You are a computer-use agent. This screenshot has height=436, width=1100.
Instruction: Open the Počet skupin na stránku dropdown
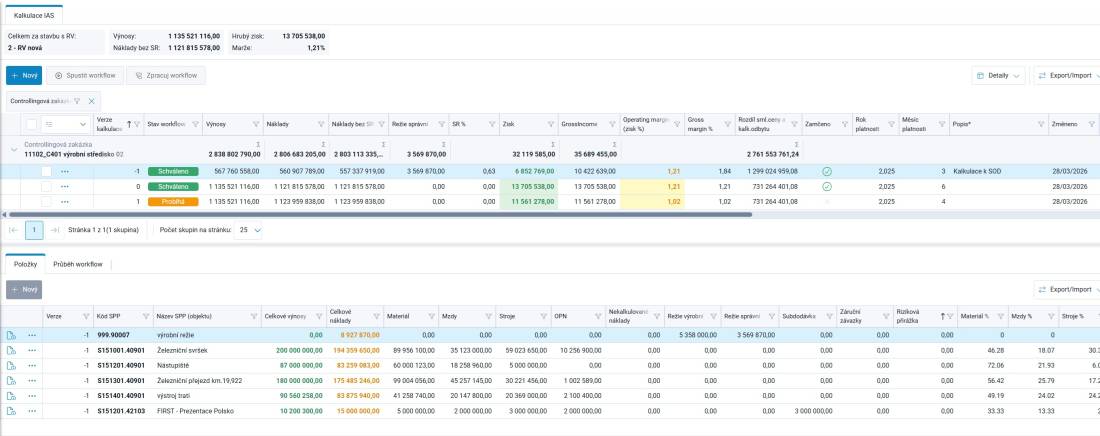248,230
